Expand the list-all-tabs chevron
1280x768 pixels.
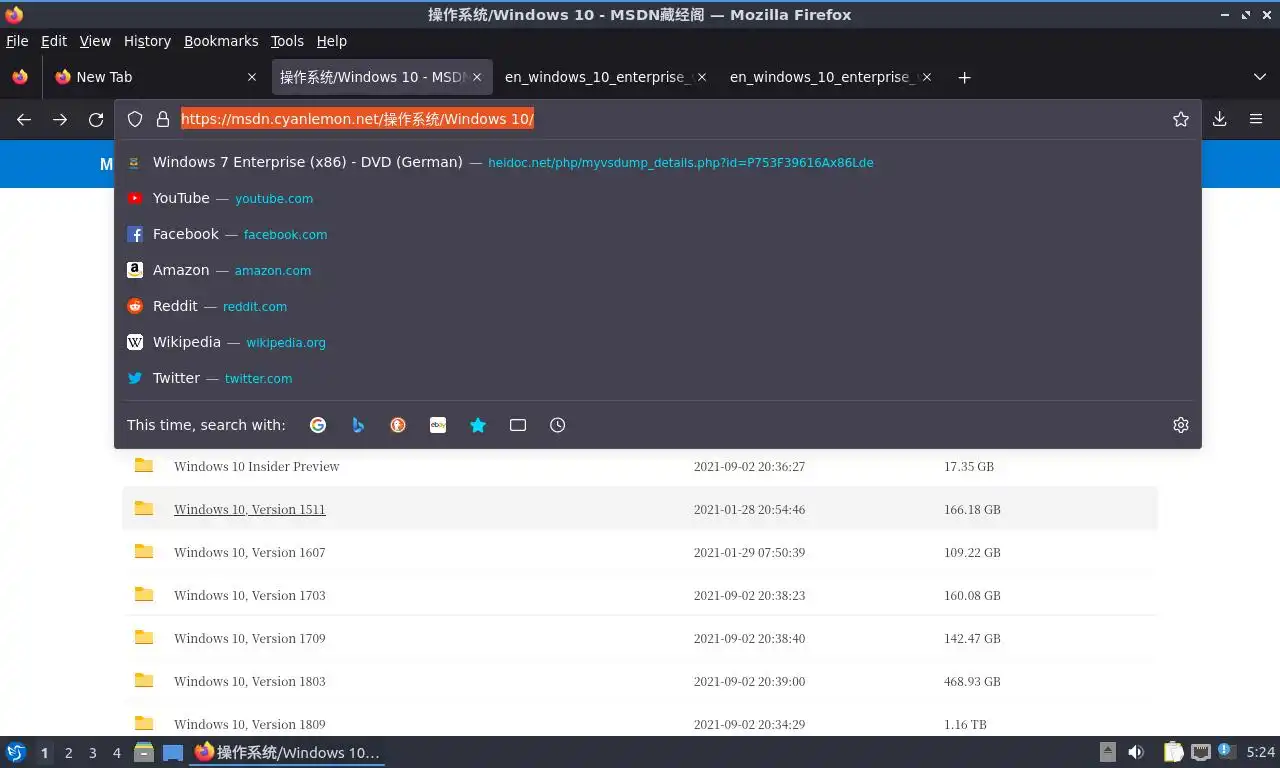[1260, 77]
